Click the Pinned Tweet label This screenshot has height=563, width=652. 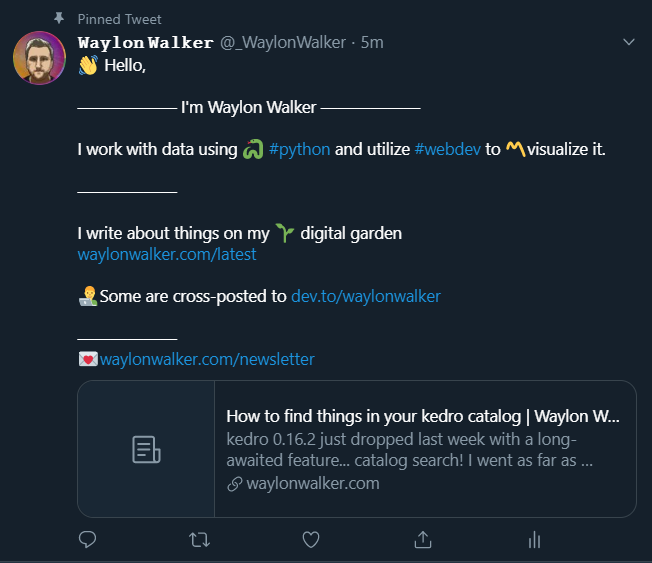point(119,19)
